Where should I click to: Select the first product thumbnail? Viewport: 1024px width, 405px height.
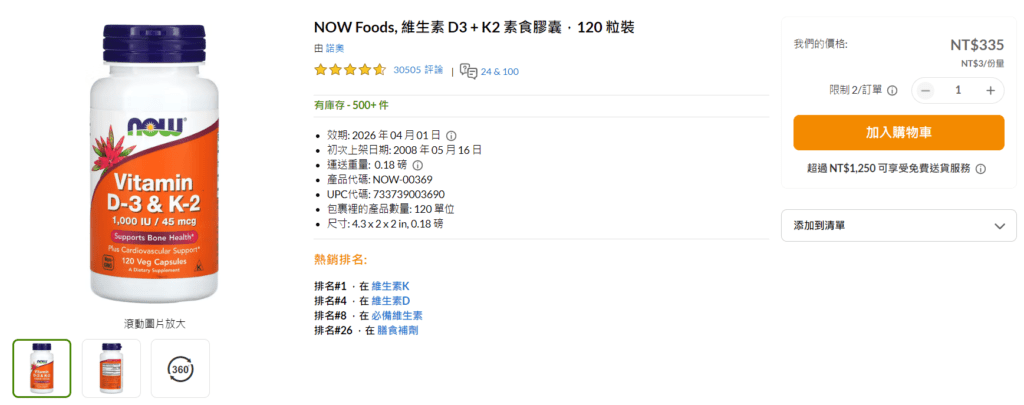42,368
